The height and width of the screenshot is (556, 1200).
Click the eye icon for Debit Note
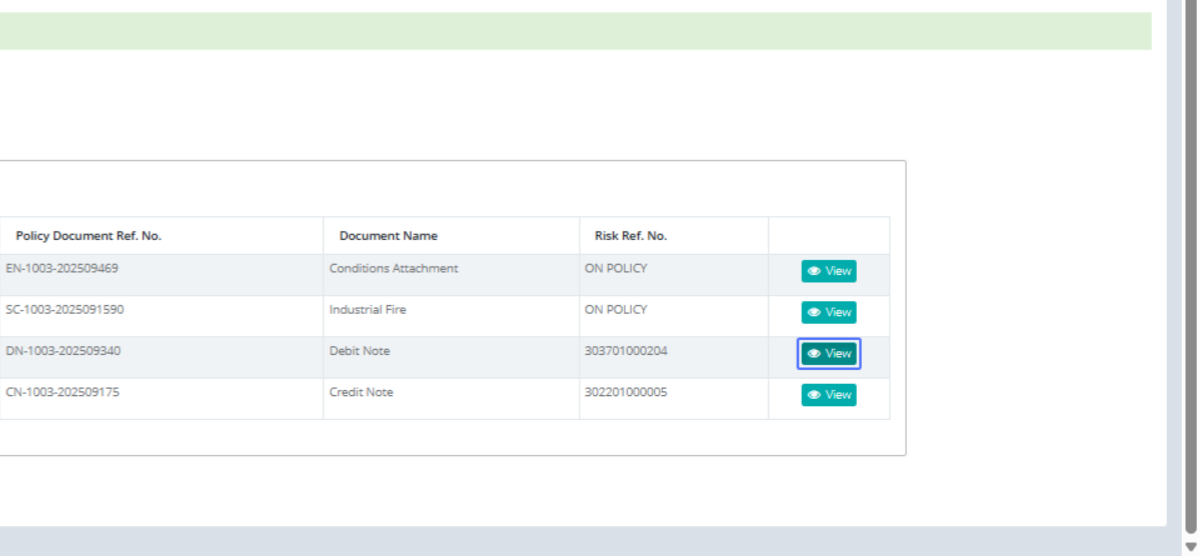pyautogui.click(x=814, y=354)
